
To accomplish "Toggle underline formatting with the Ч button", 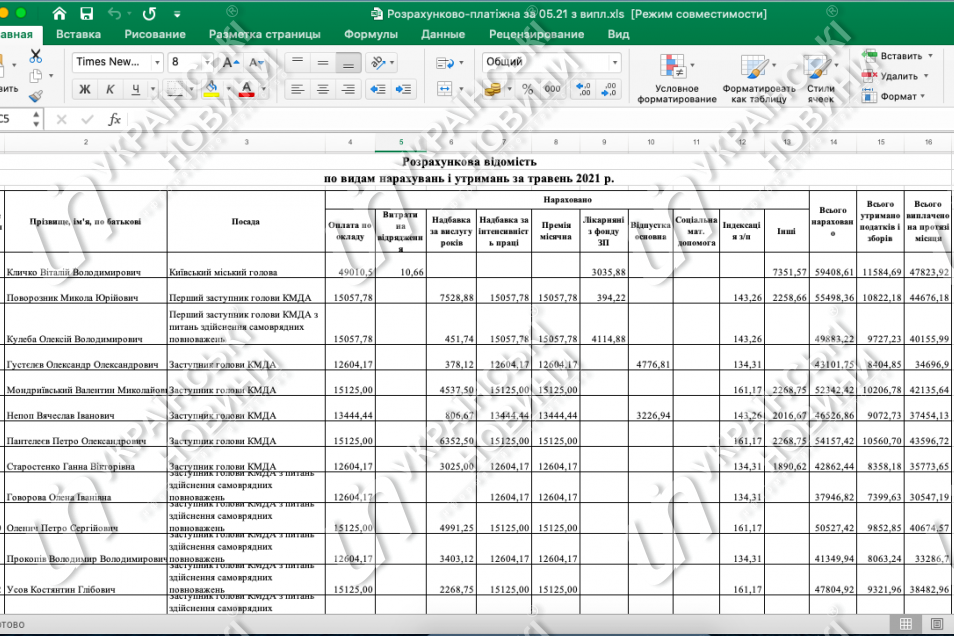I will click(x=135, y=89).
